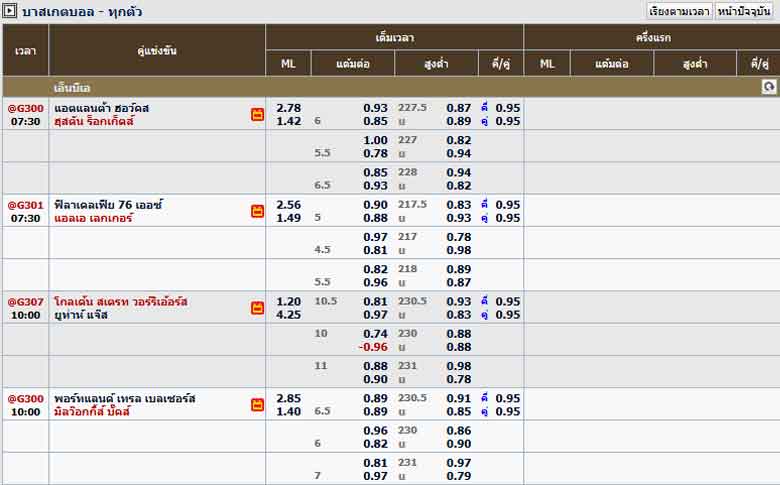Select ML odds 1.42 for ฮุสตัน ร็อกเก็ตส์
This screenshot has height=485, width=780.
(288, 121)
